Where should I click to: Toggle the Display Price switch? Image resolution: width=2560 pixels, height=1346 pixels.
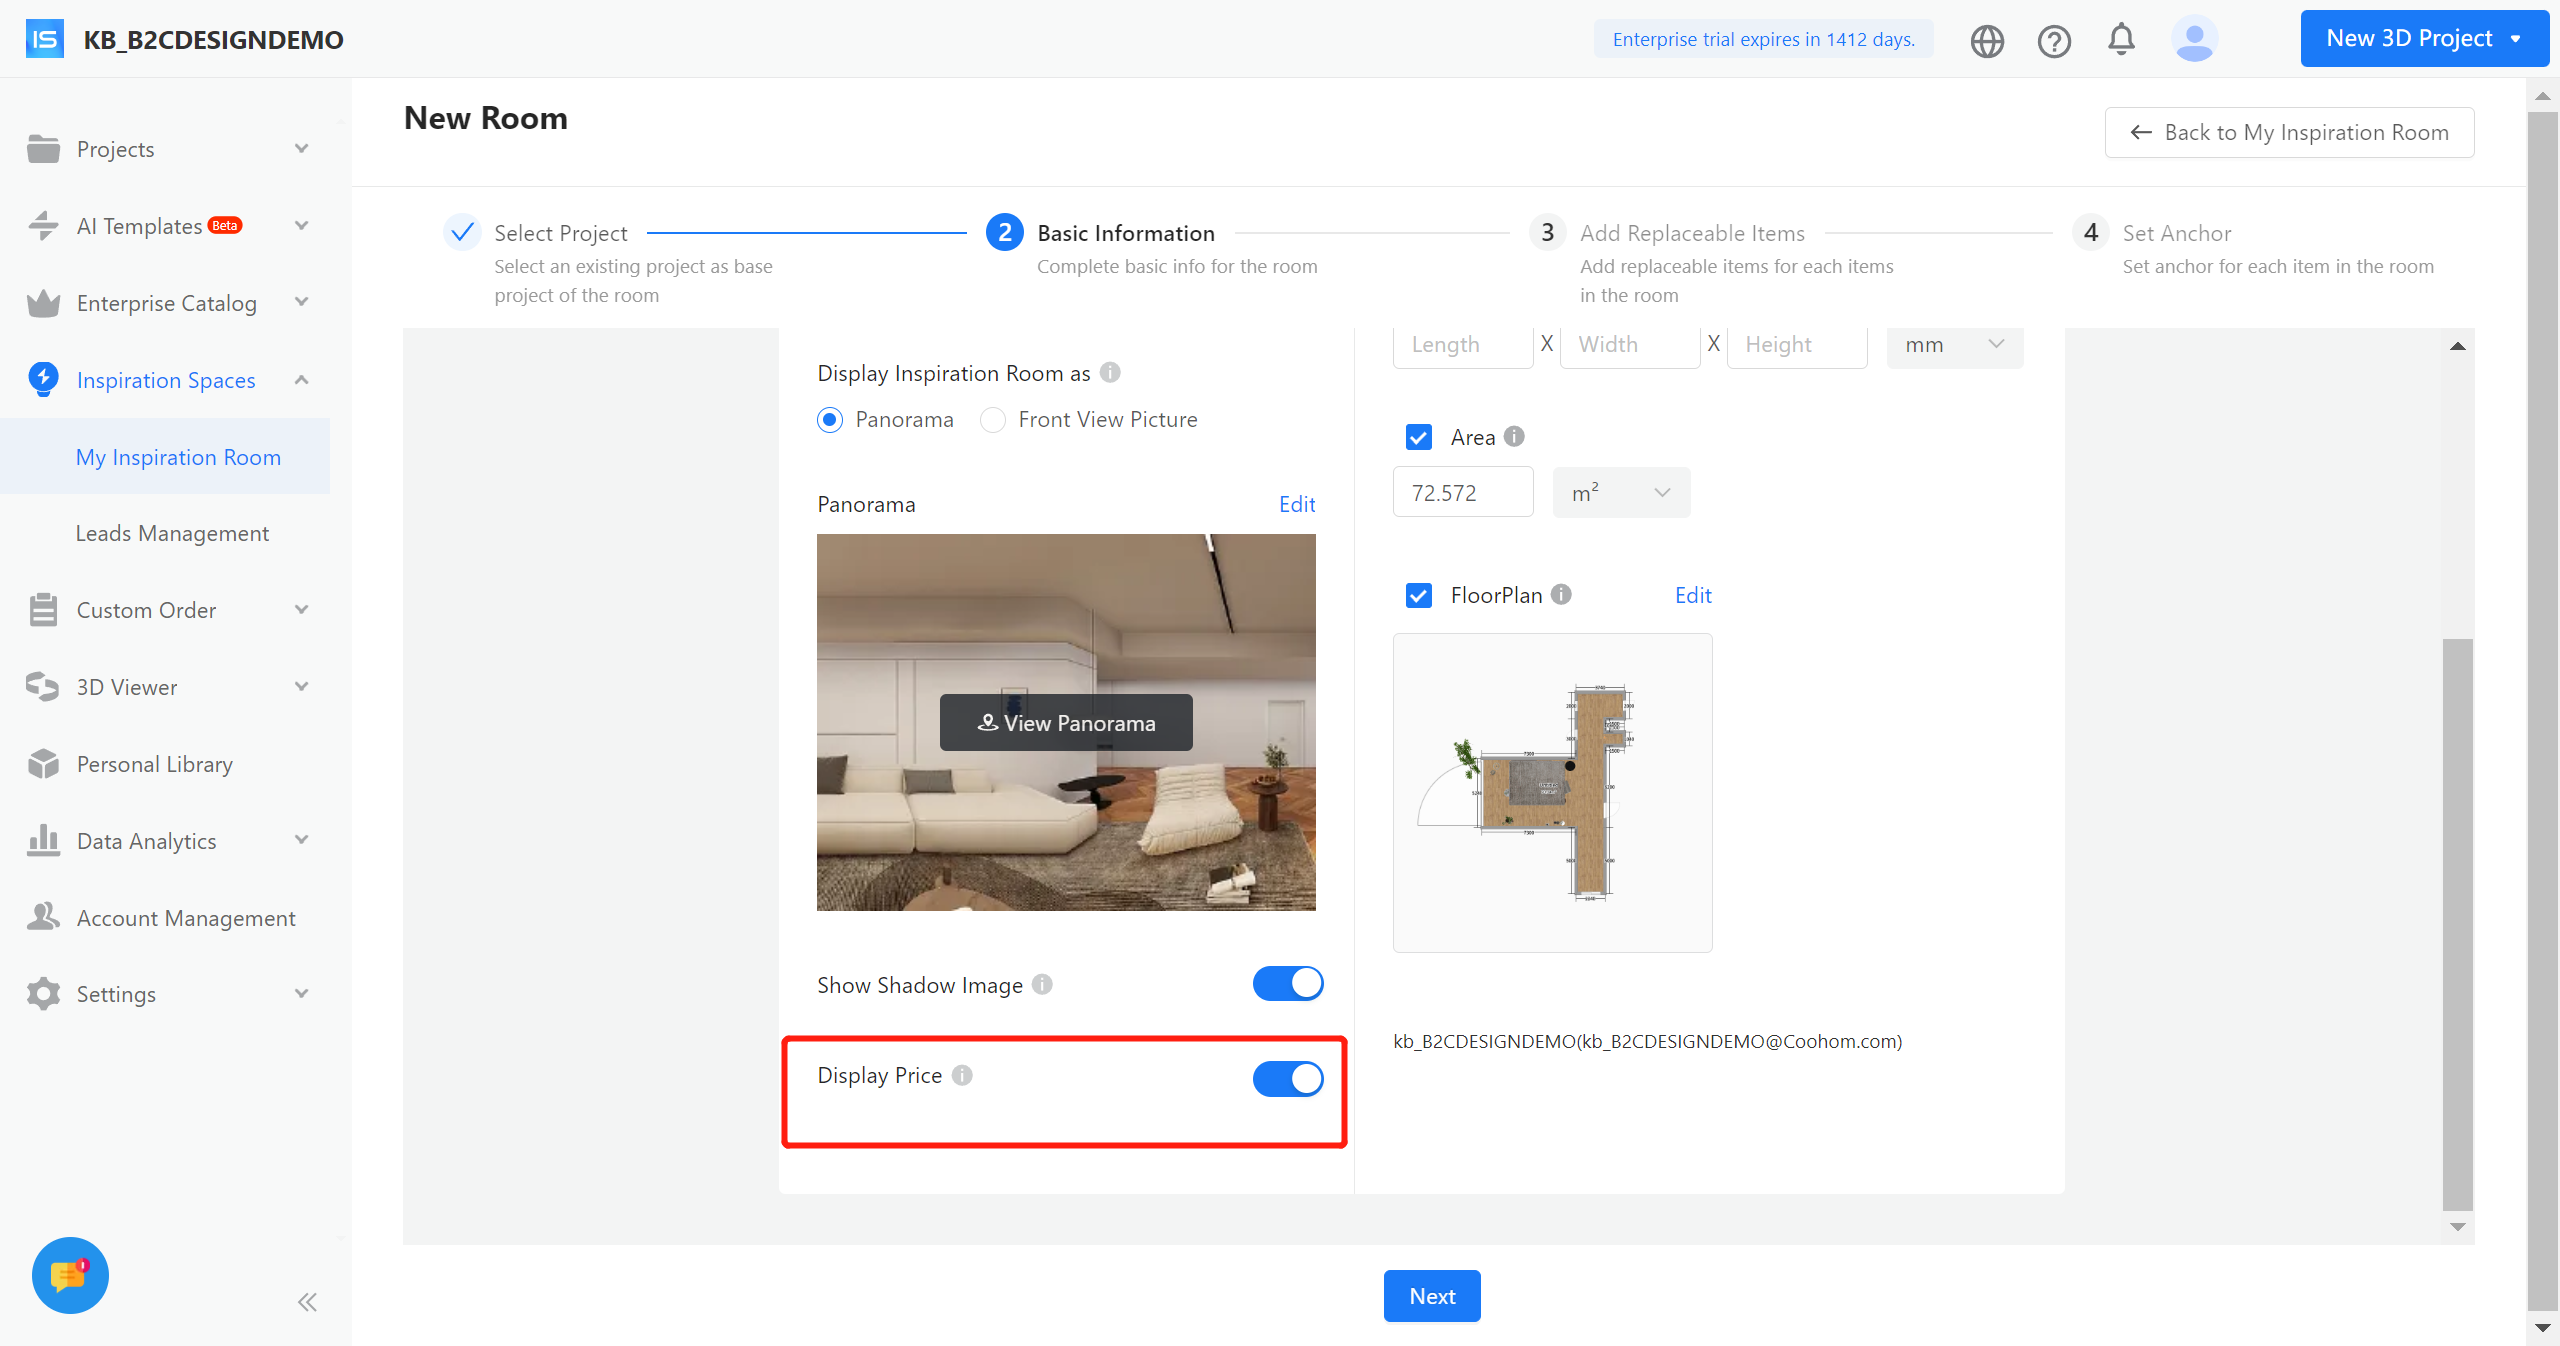[x=1288, y=1078]
